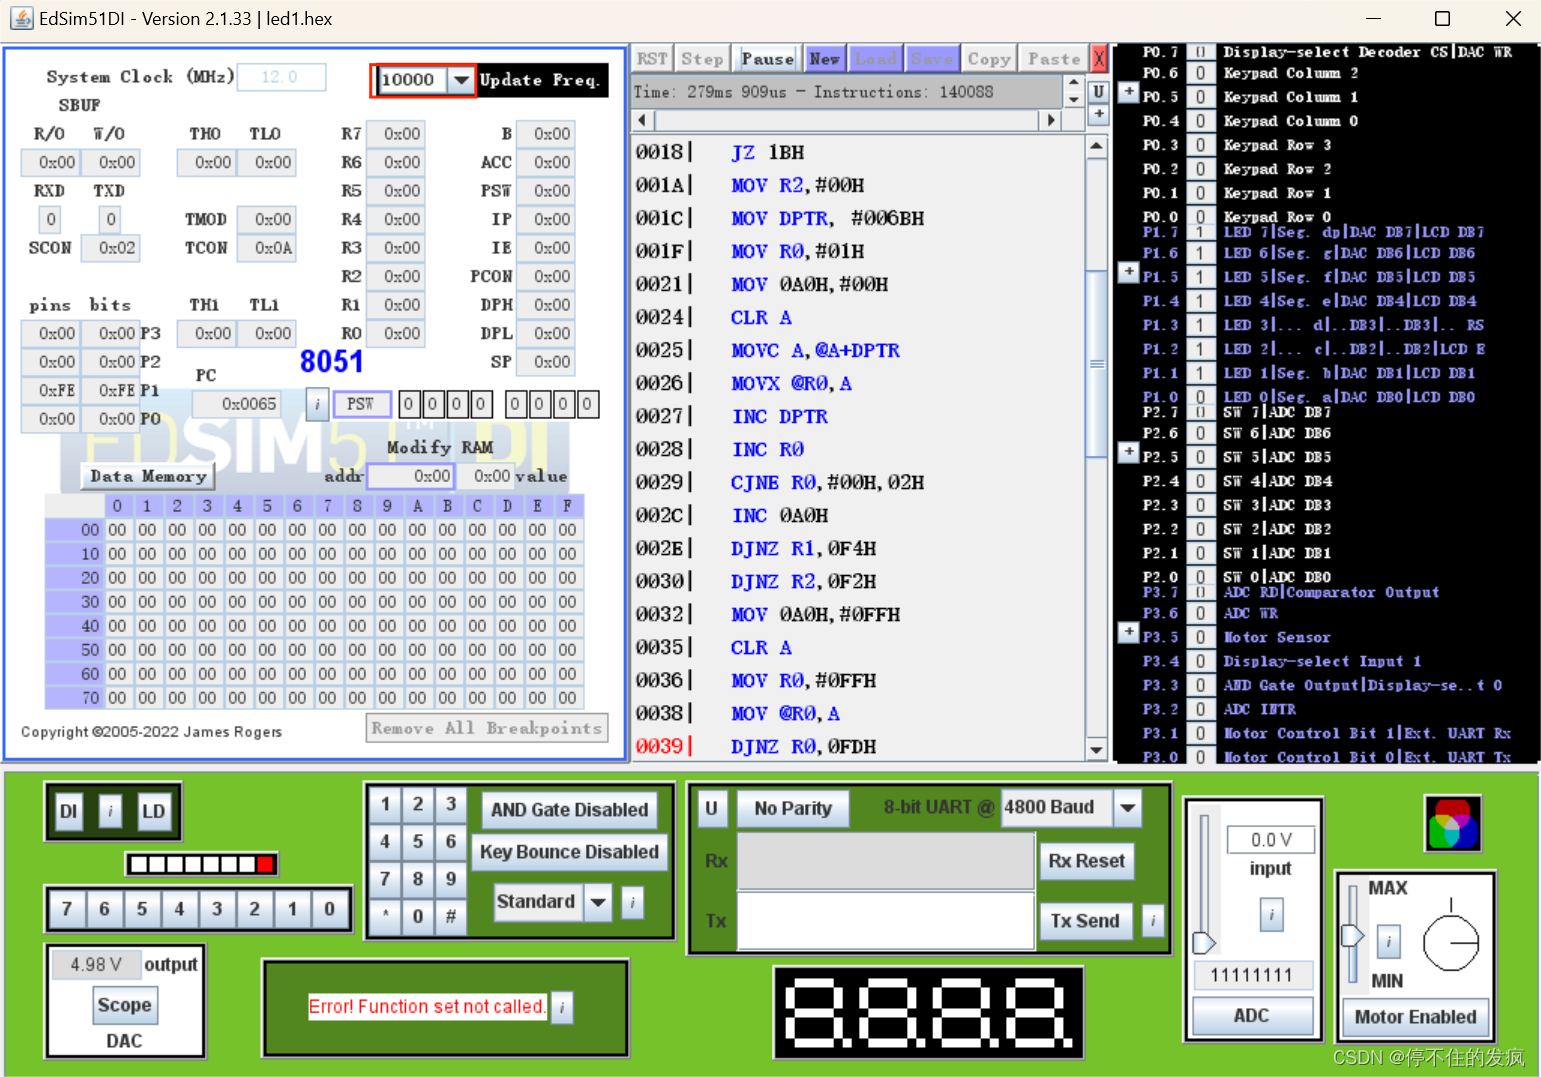The image size is (1541, 1077).
Task: Click the + font-size icon below the U icon
Action: [x=1097, y=114]
